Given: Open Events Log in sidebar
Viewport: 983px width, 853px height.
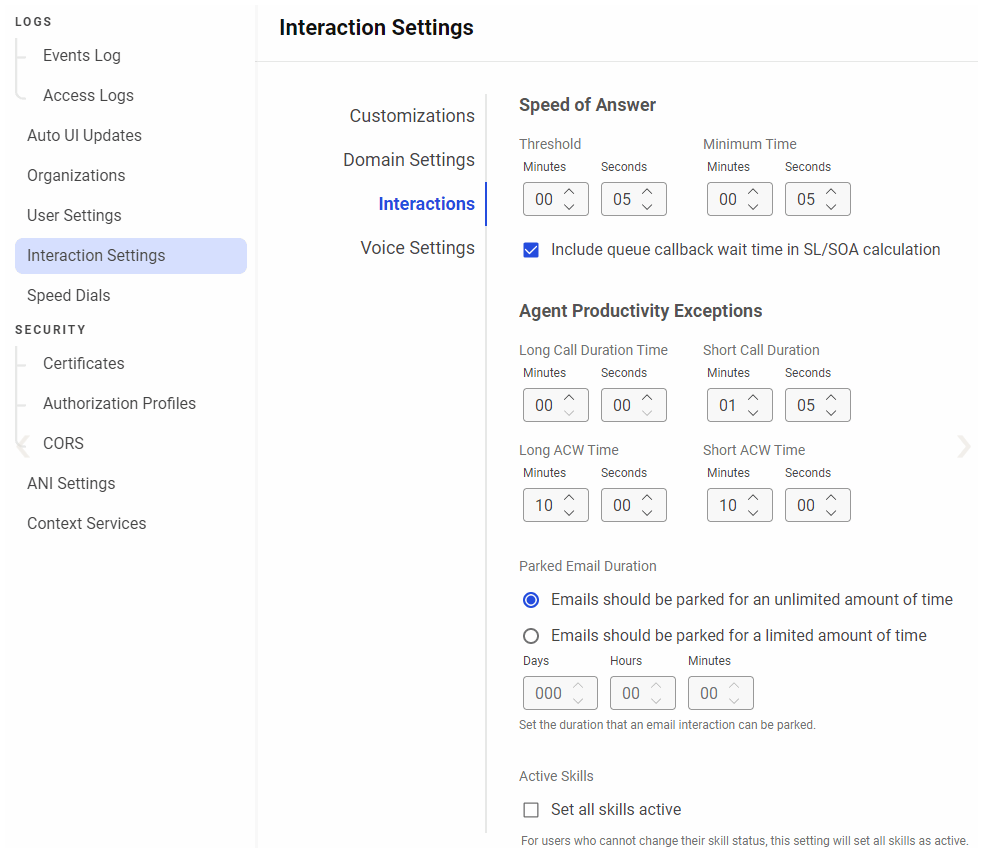Looking at the screenshot, I should (81, 55).
